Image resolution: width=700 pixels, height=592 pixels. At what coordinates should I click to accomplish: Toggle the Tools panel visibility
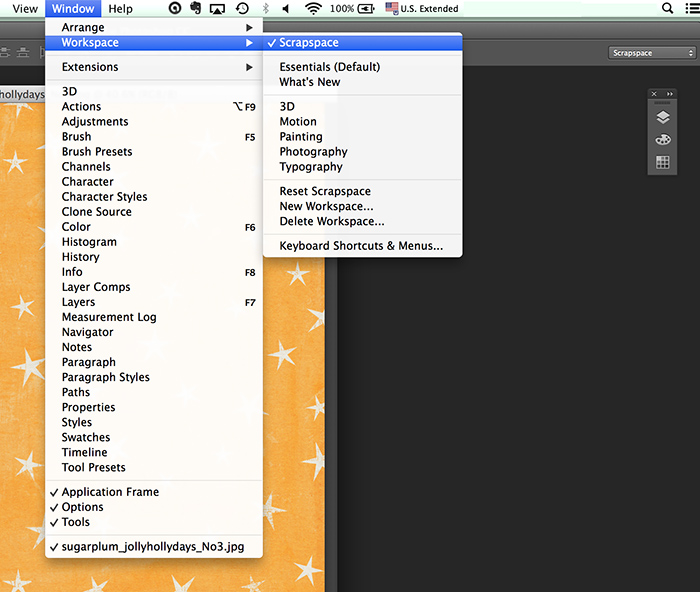point(154,522)
